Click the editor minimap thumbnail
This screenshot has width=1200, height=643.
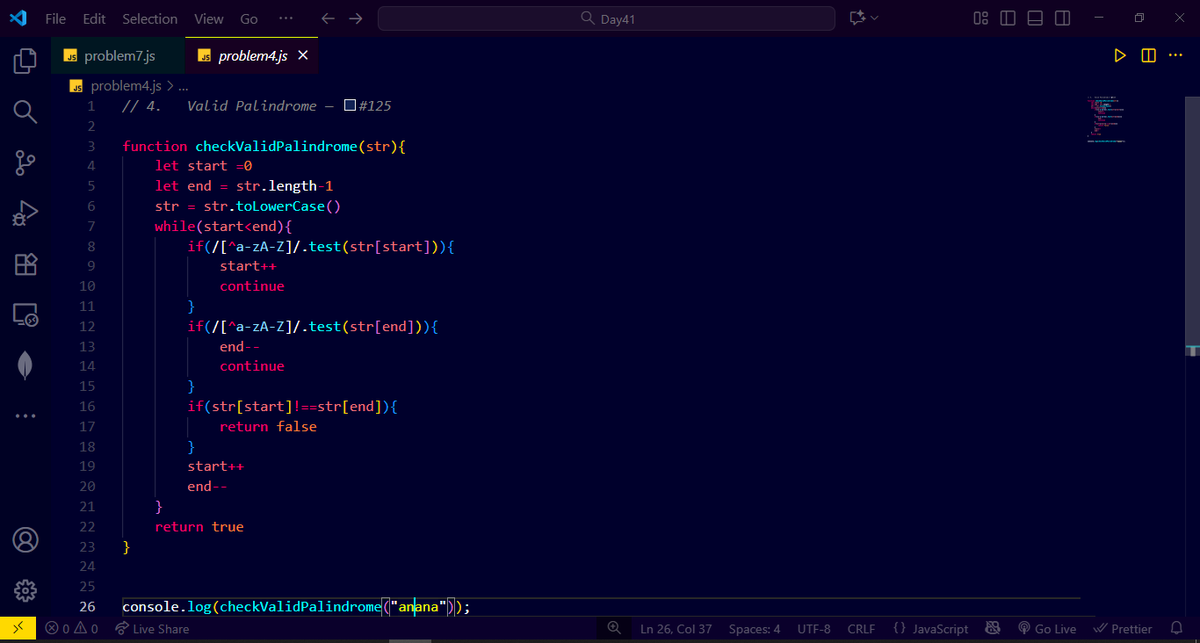click(1105, 118)
